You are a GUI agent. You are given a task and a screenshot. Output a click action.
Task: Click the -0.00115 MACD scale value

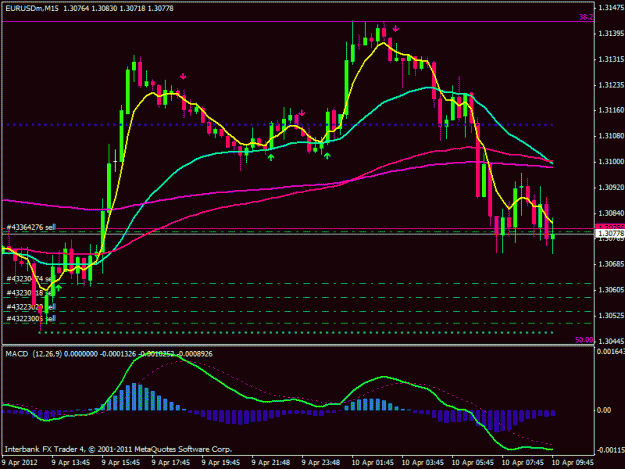tap(610, 450)
